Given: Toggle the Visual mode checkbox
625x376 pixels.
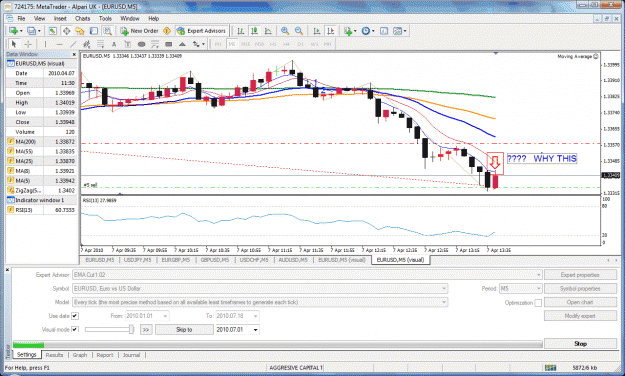Looking at the screenshot, I should point(75,329).
